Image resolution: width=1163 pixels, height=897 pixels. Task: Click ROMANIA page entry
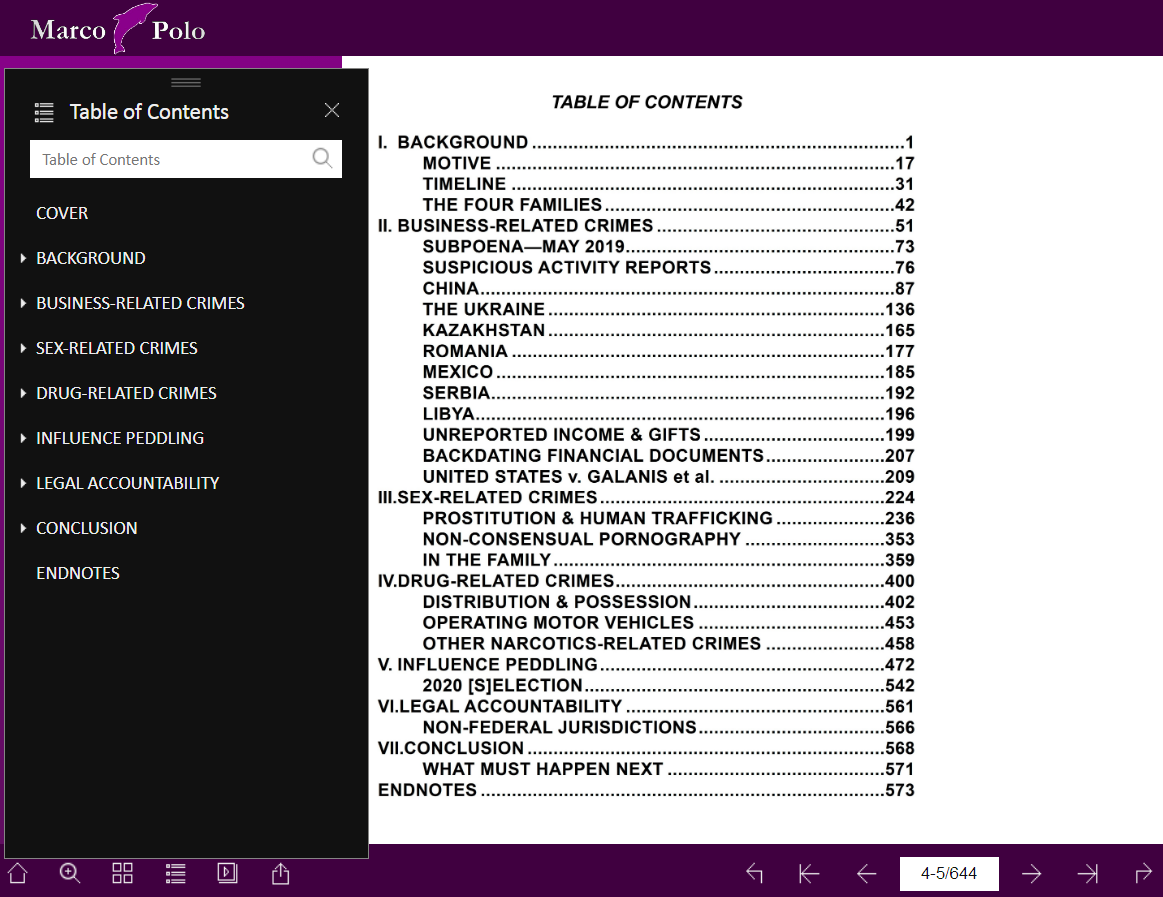[668, 351]
